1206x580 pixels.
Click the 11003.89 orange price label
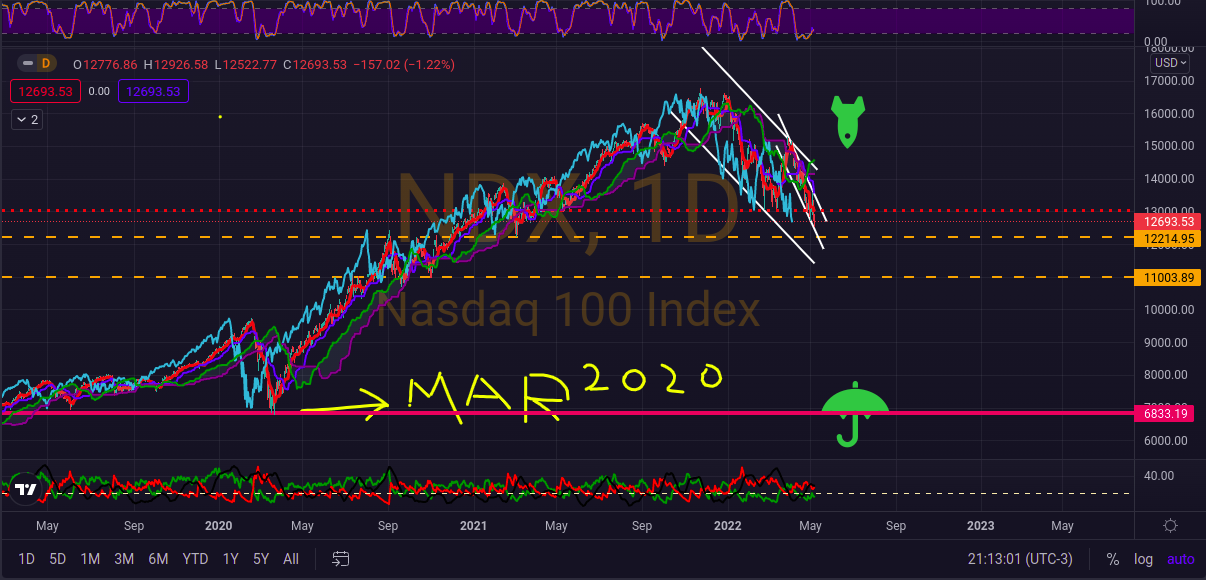click(x=1167, y=277)
